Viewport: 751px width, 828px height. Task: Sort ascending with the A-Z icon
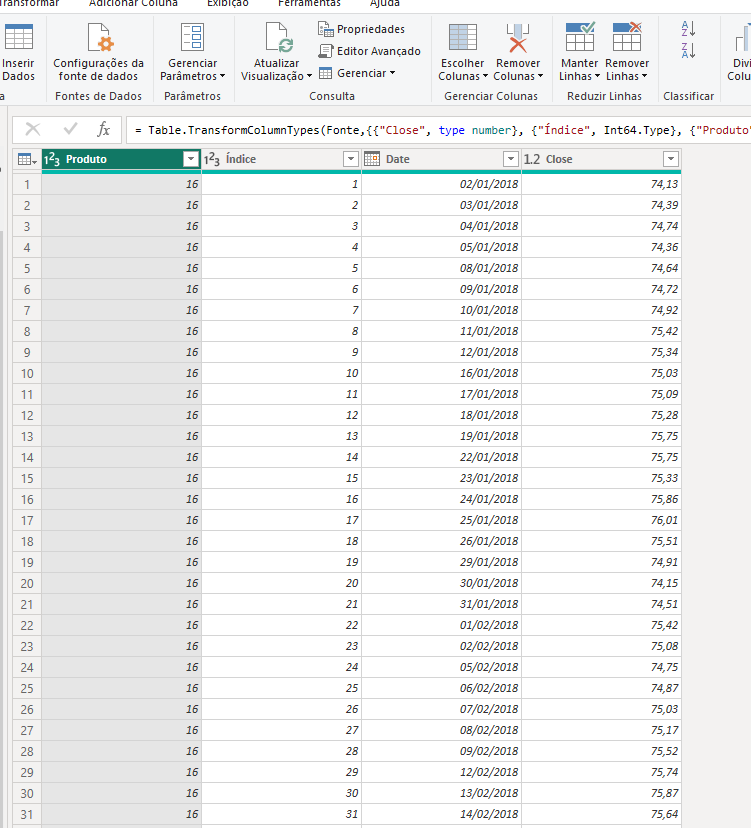point(688,29)
